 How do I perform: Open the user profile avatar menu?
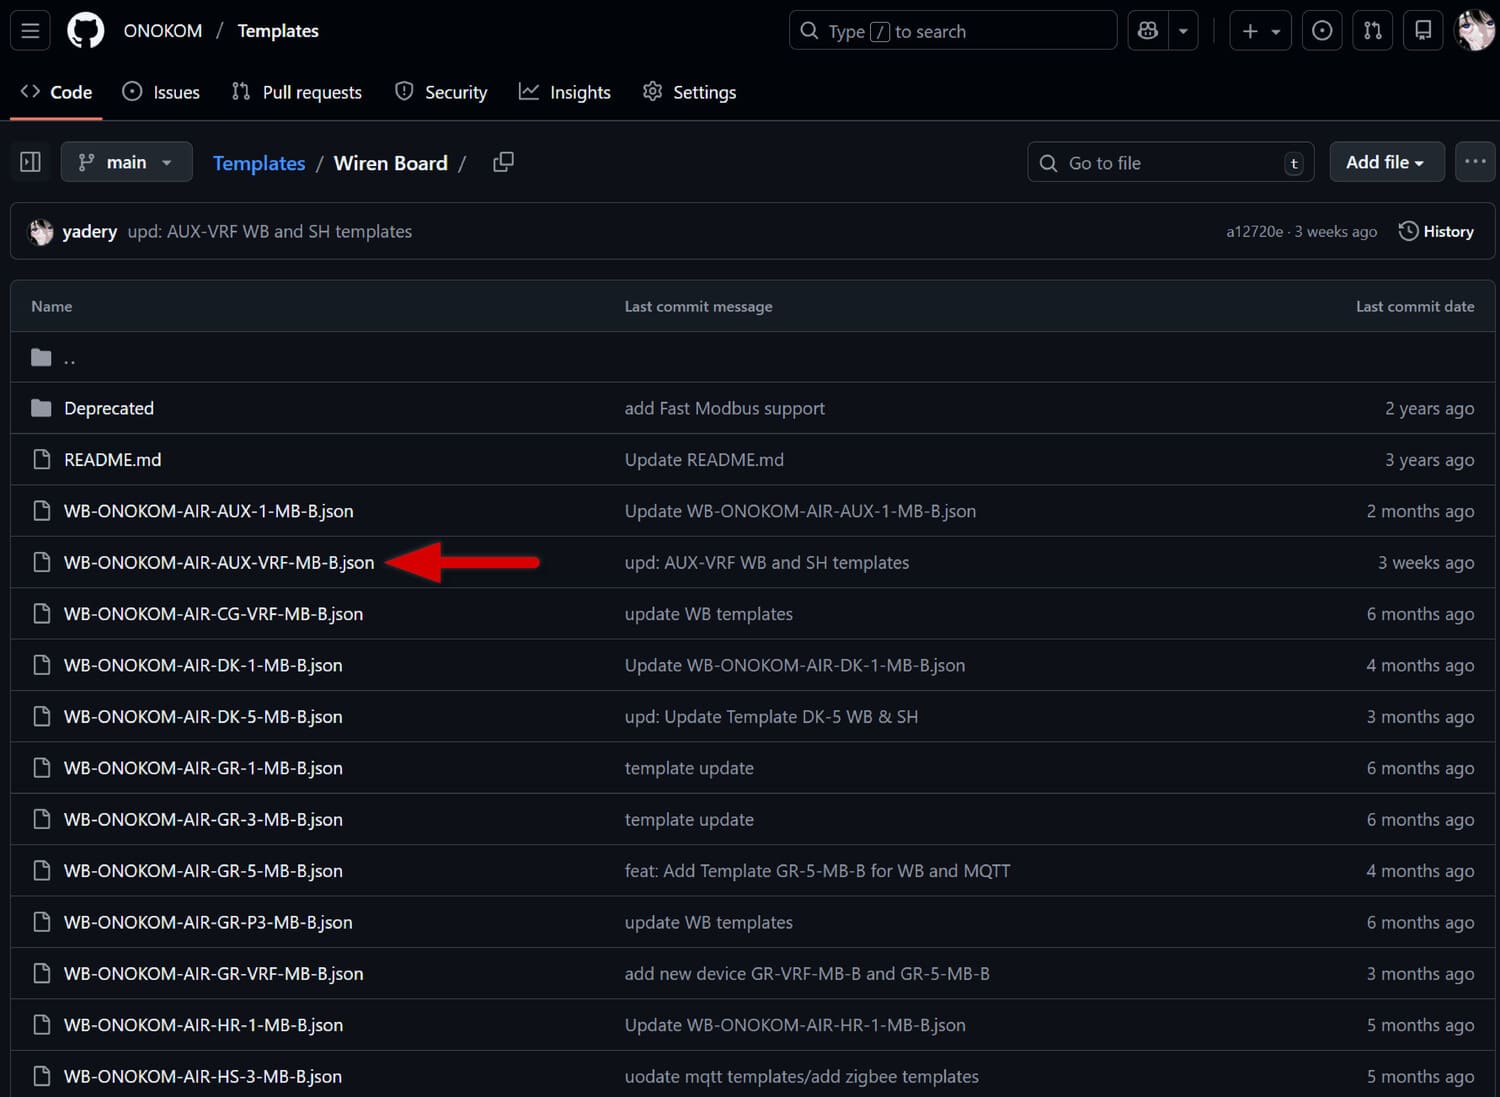click(1474, 31)
